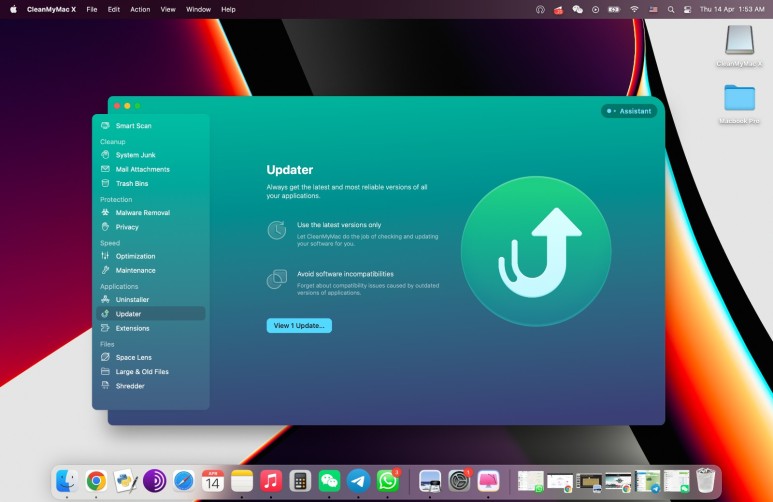
Task: Click the WeChat menu bar icon
Action: click(577, 9)
